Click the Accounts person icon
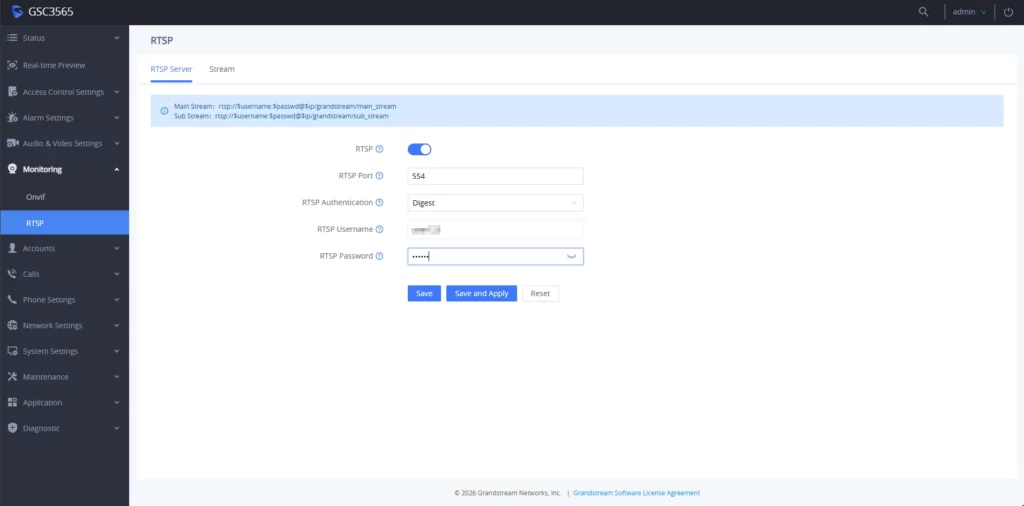Viewport: 1024px width, 506px height. 12,248
